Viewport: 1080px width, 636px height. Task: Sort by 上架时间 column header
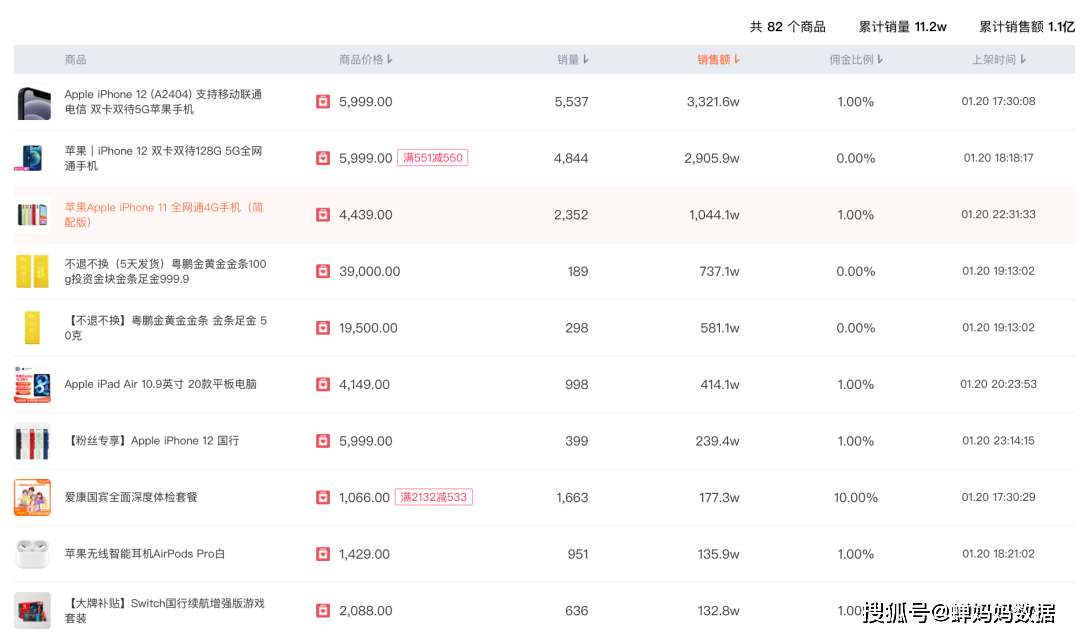tap(998, 60)
